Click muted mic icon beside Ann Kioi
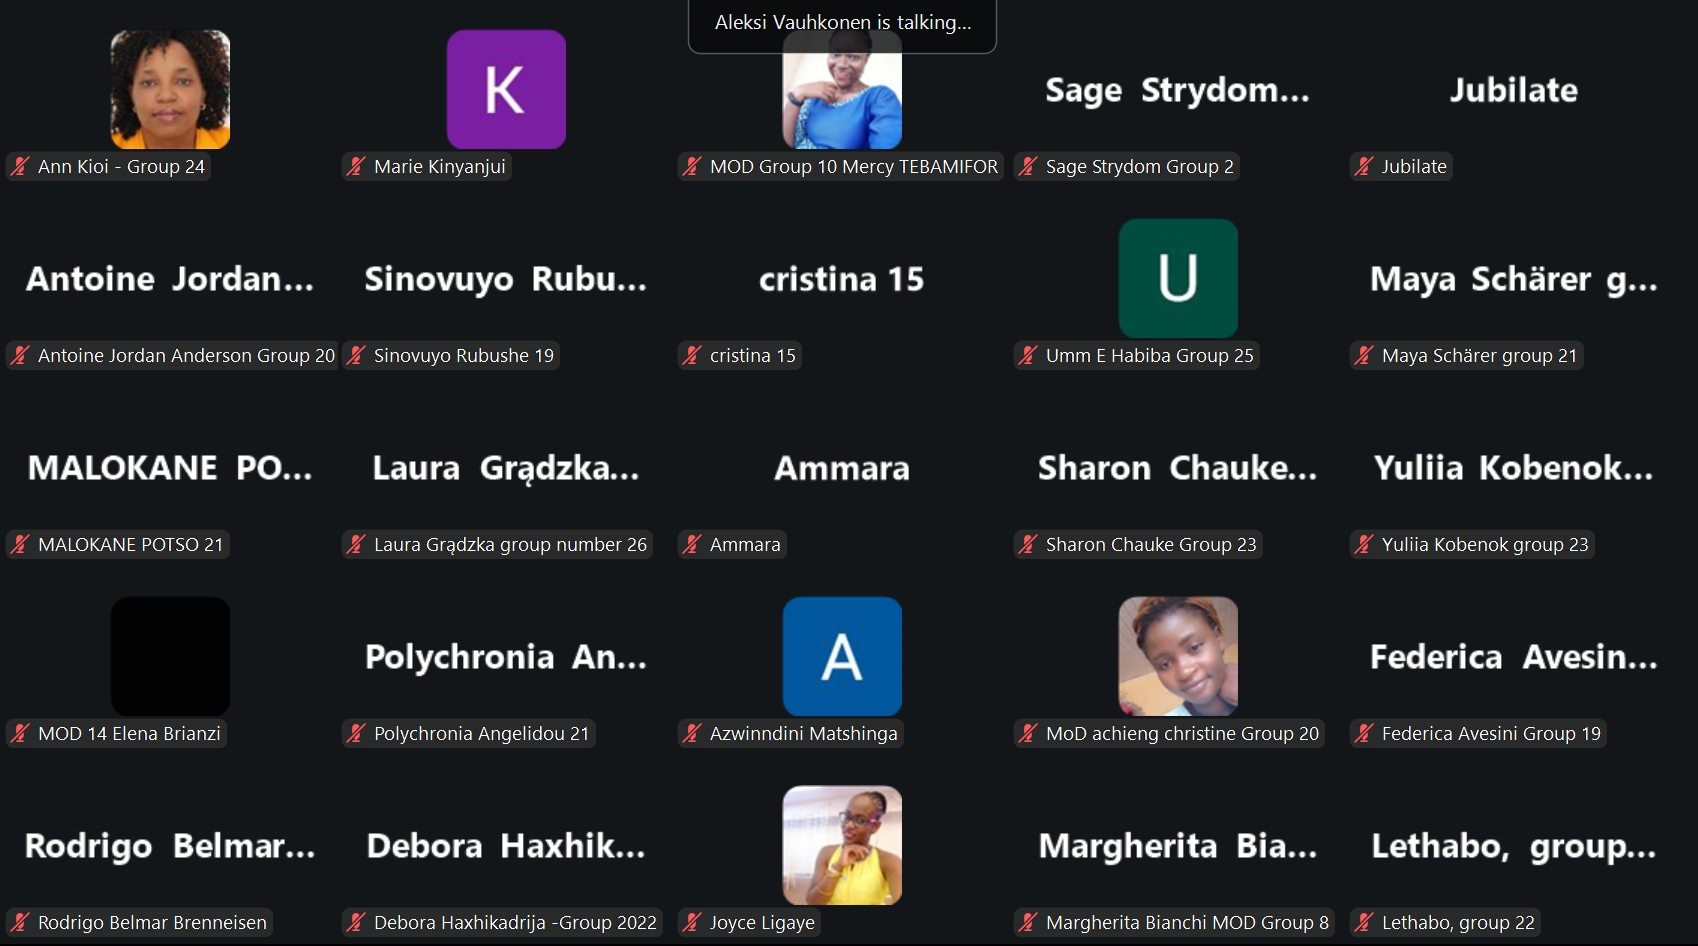 pyautogui.click(x=20, y=166)
